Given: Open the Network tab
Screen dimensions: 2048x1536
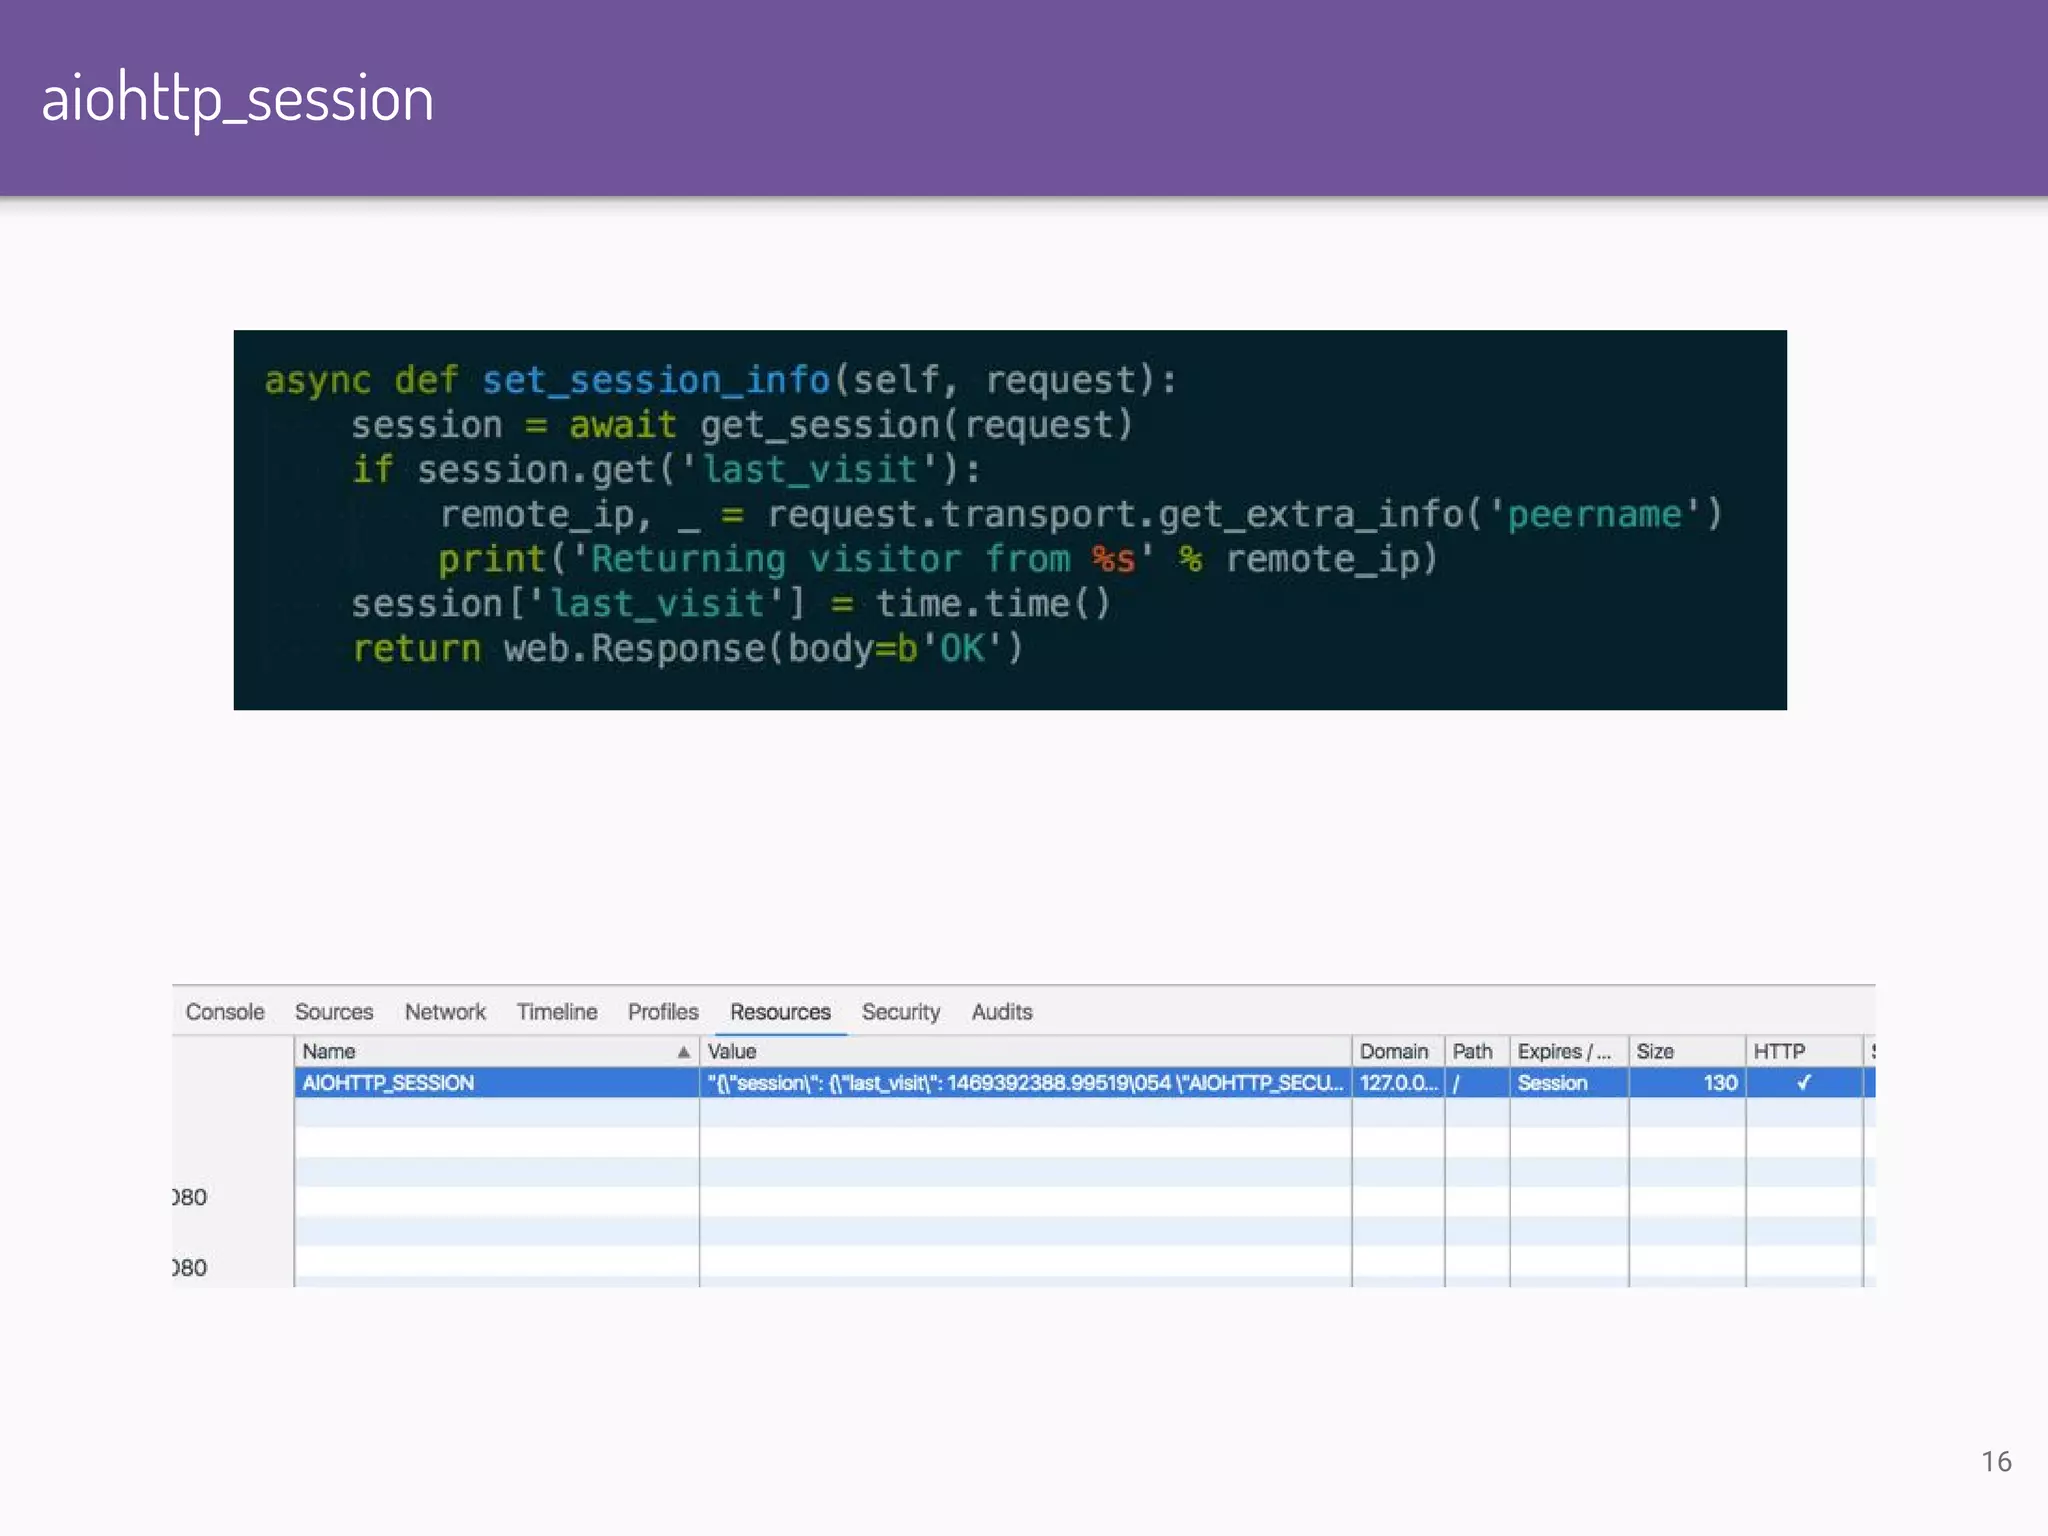Looking at the screenshot, I should pos(445,1012).
